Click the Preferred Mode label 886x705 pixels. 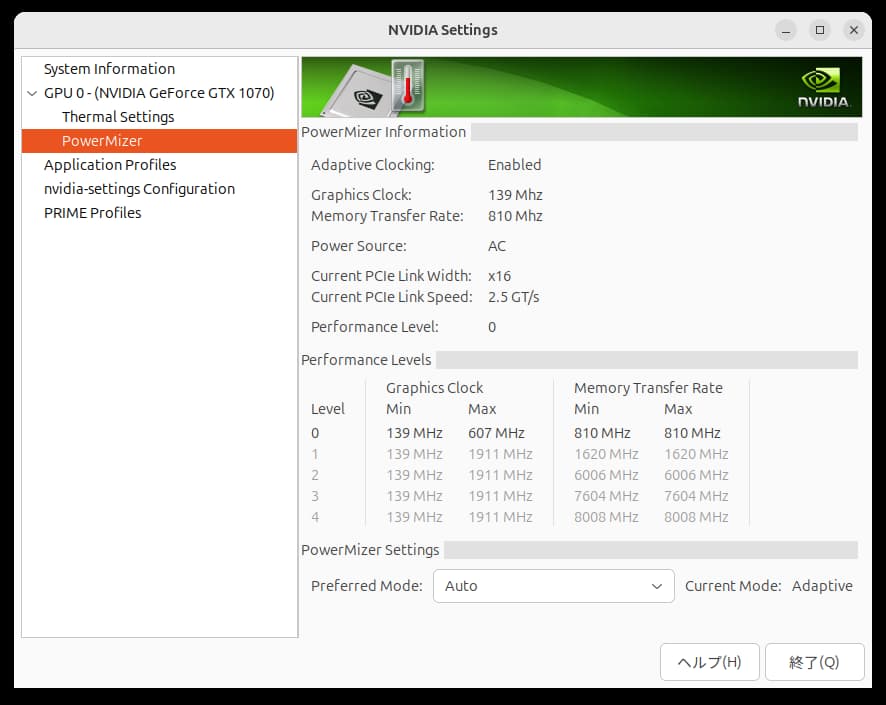click(x=367, y=586)
